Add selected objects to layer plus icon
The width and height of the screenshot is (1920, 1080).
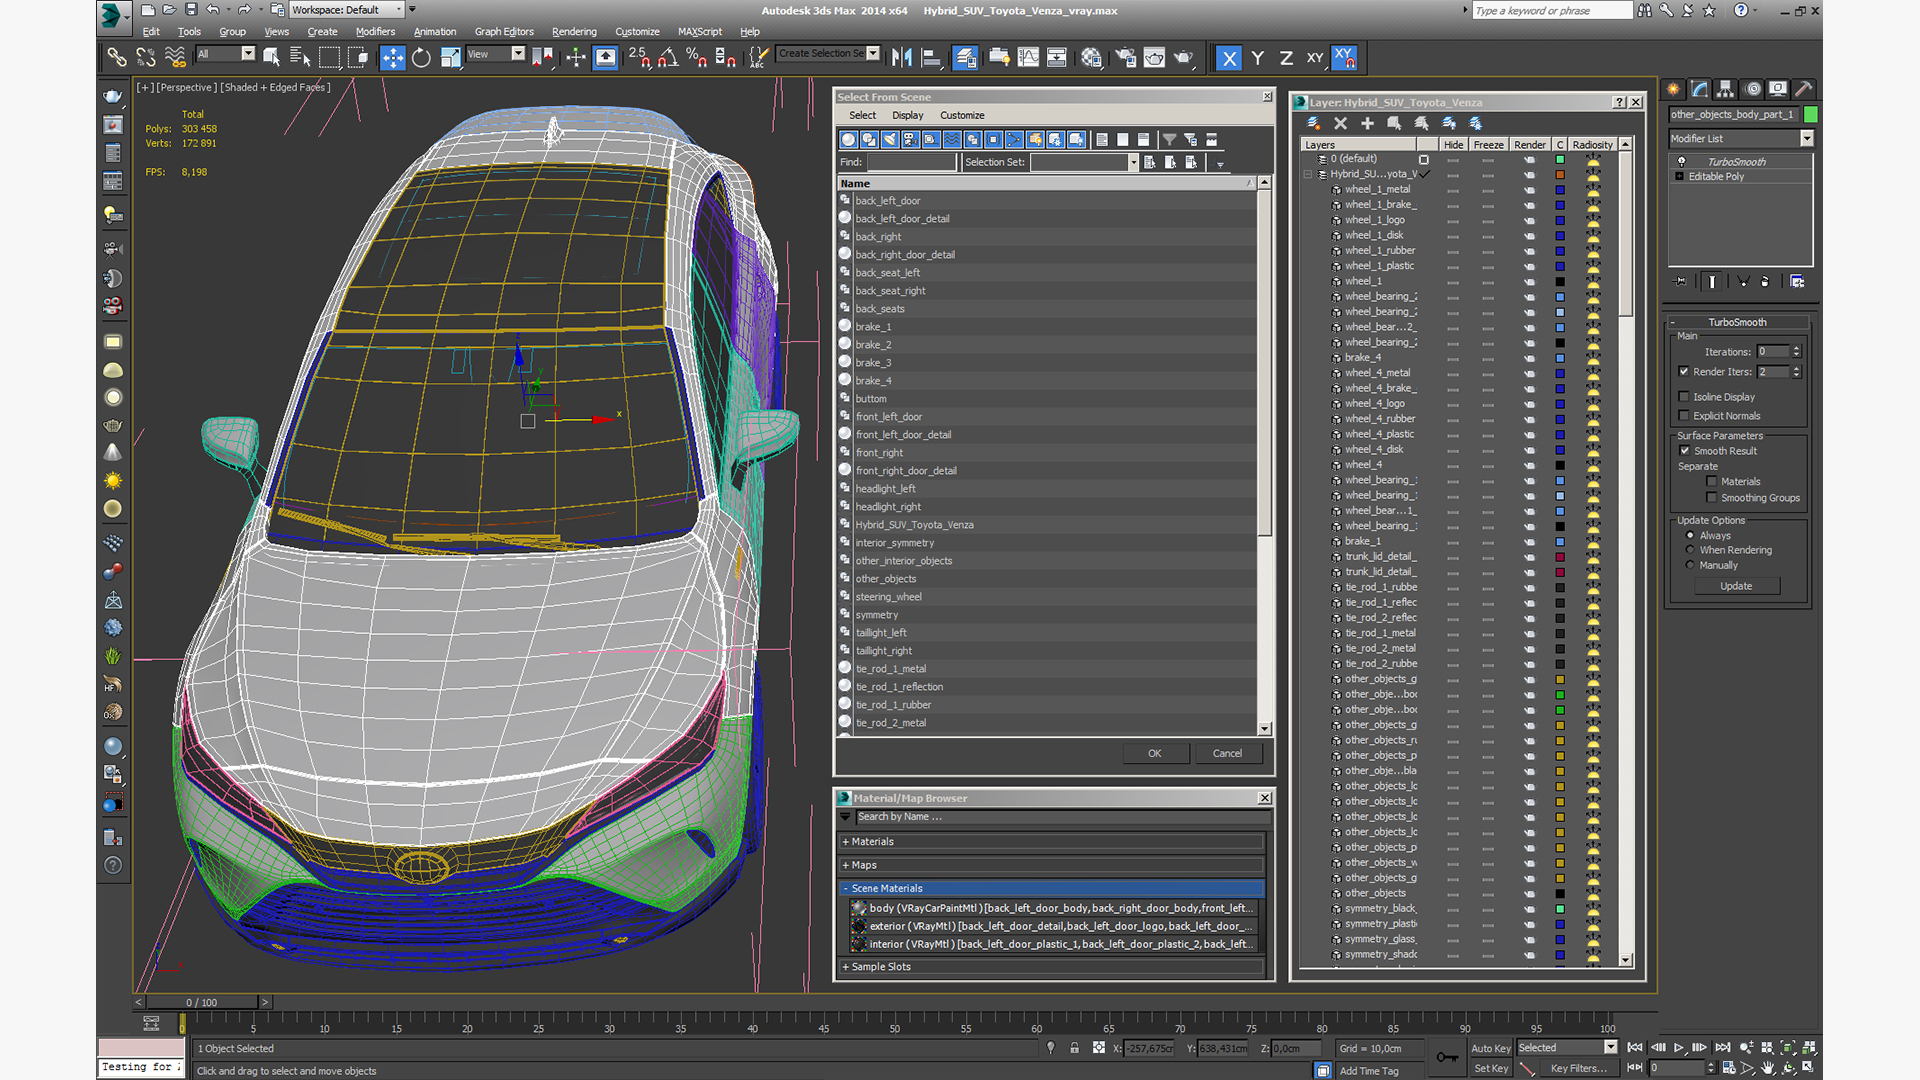point(1367,123)
